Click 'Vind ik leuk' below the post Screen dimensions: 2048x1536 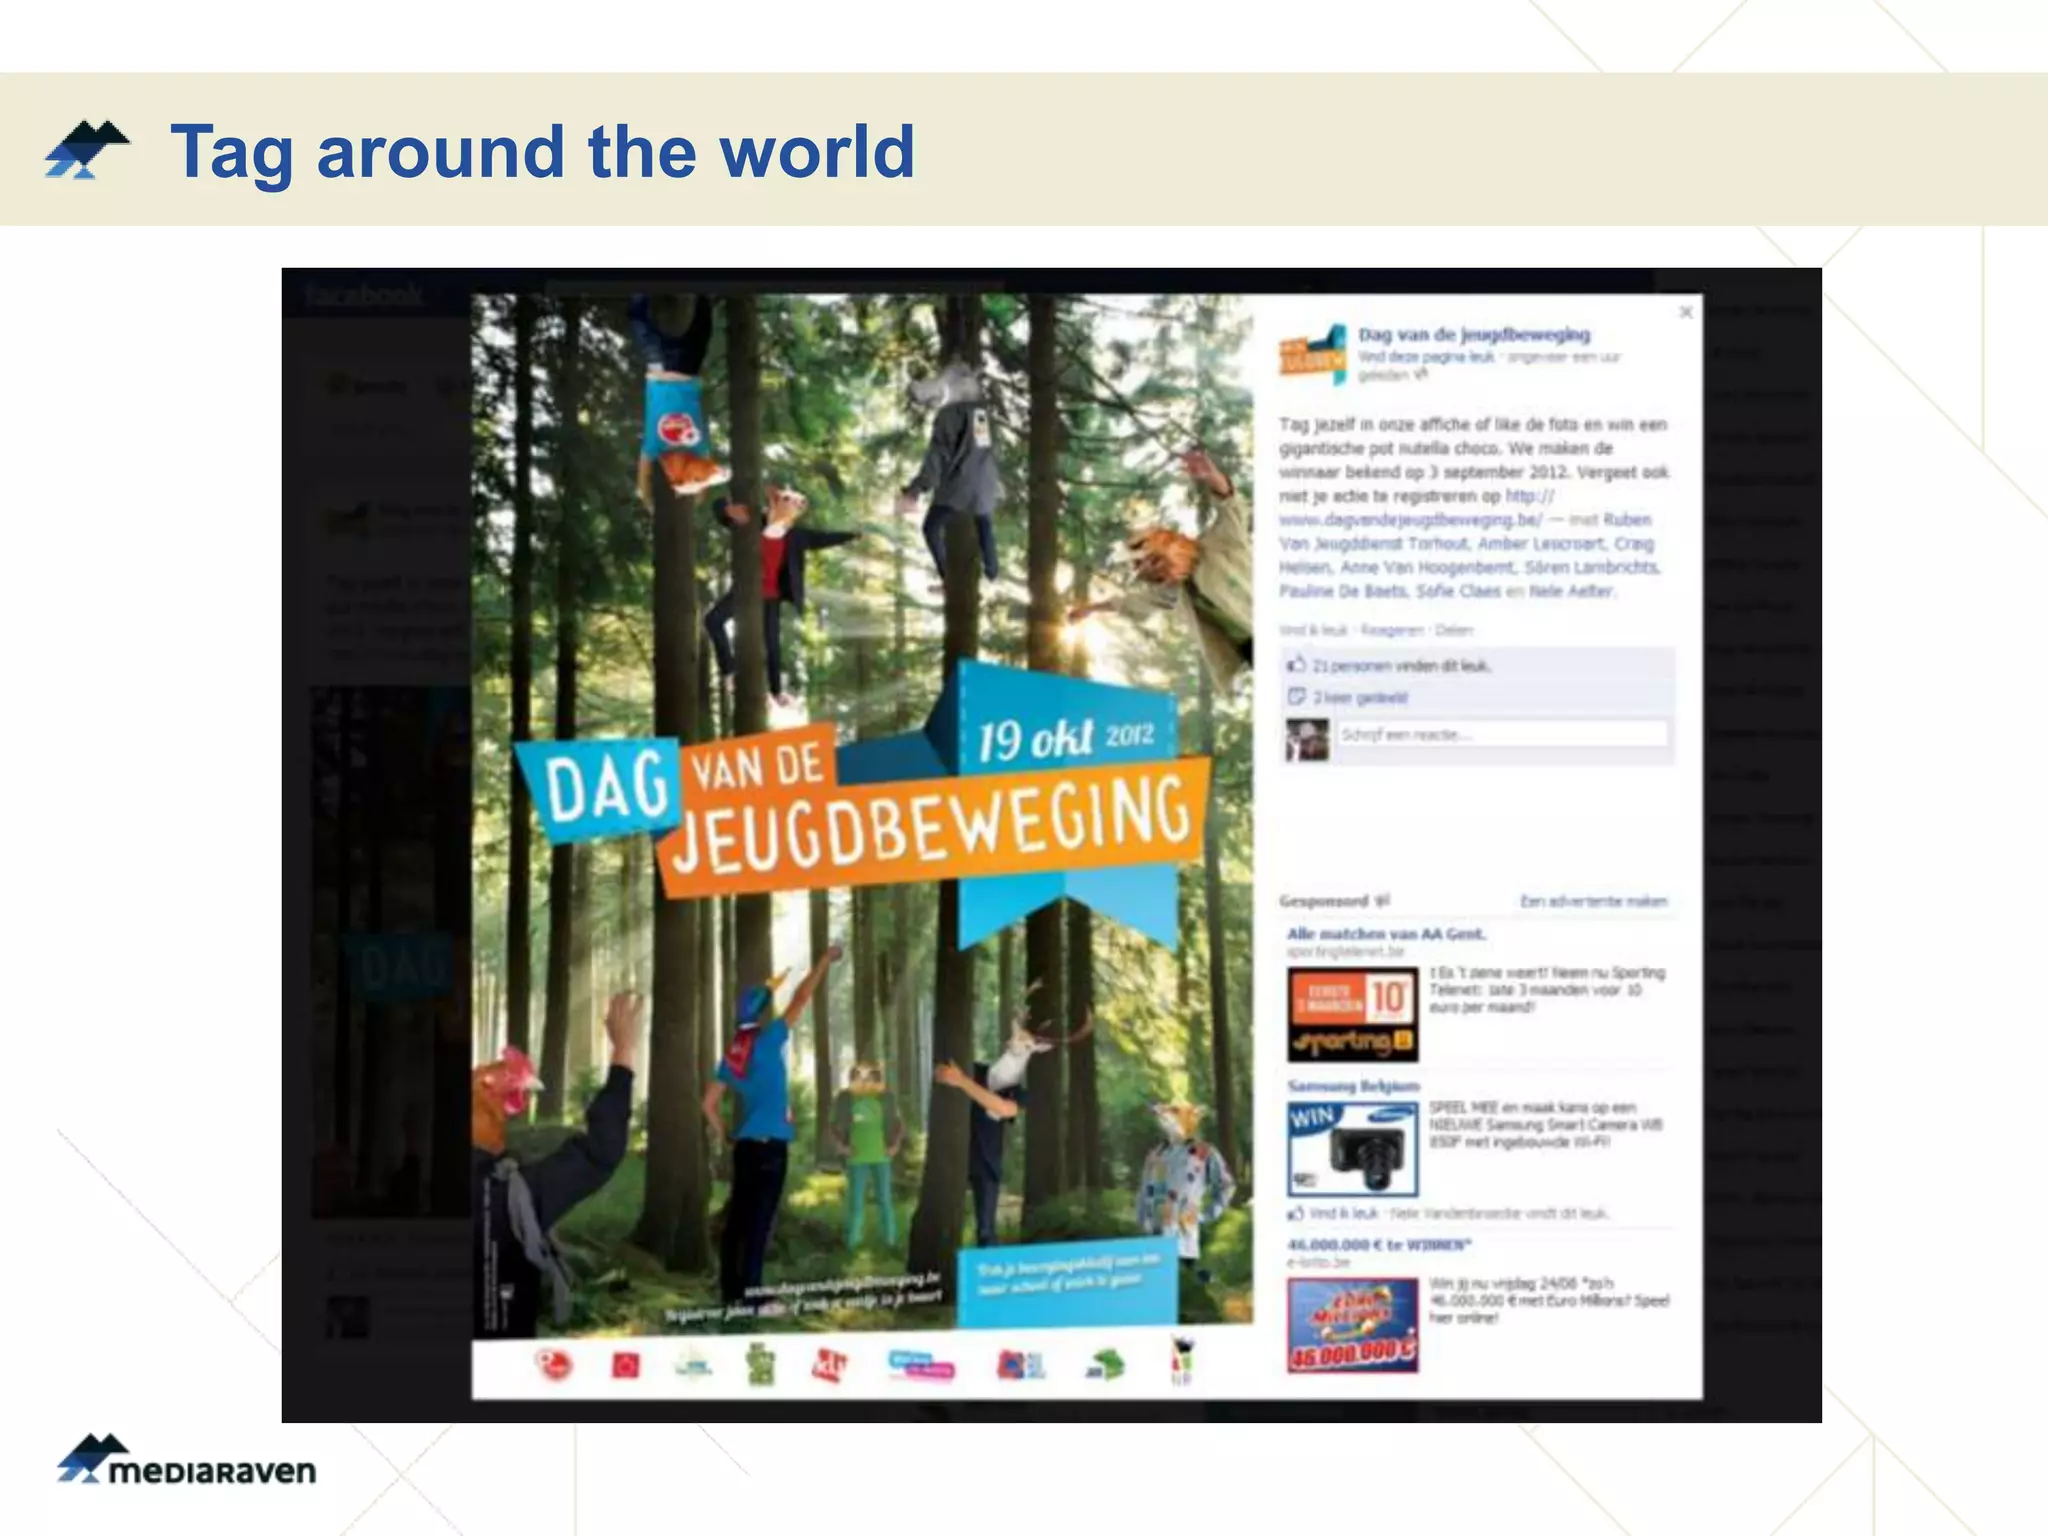tap(1313, 630)
